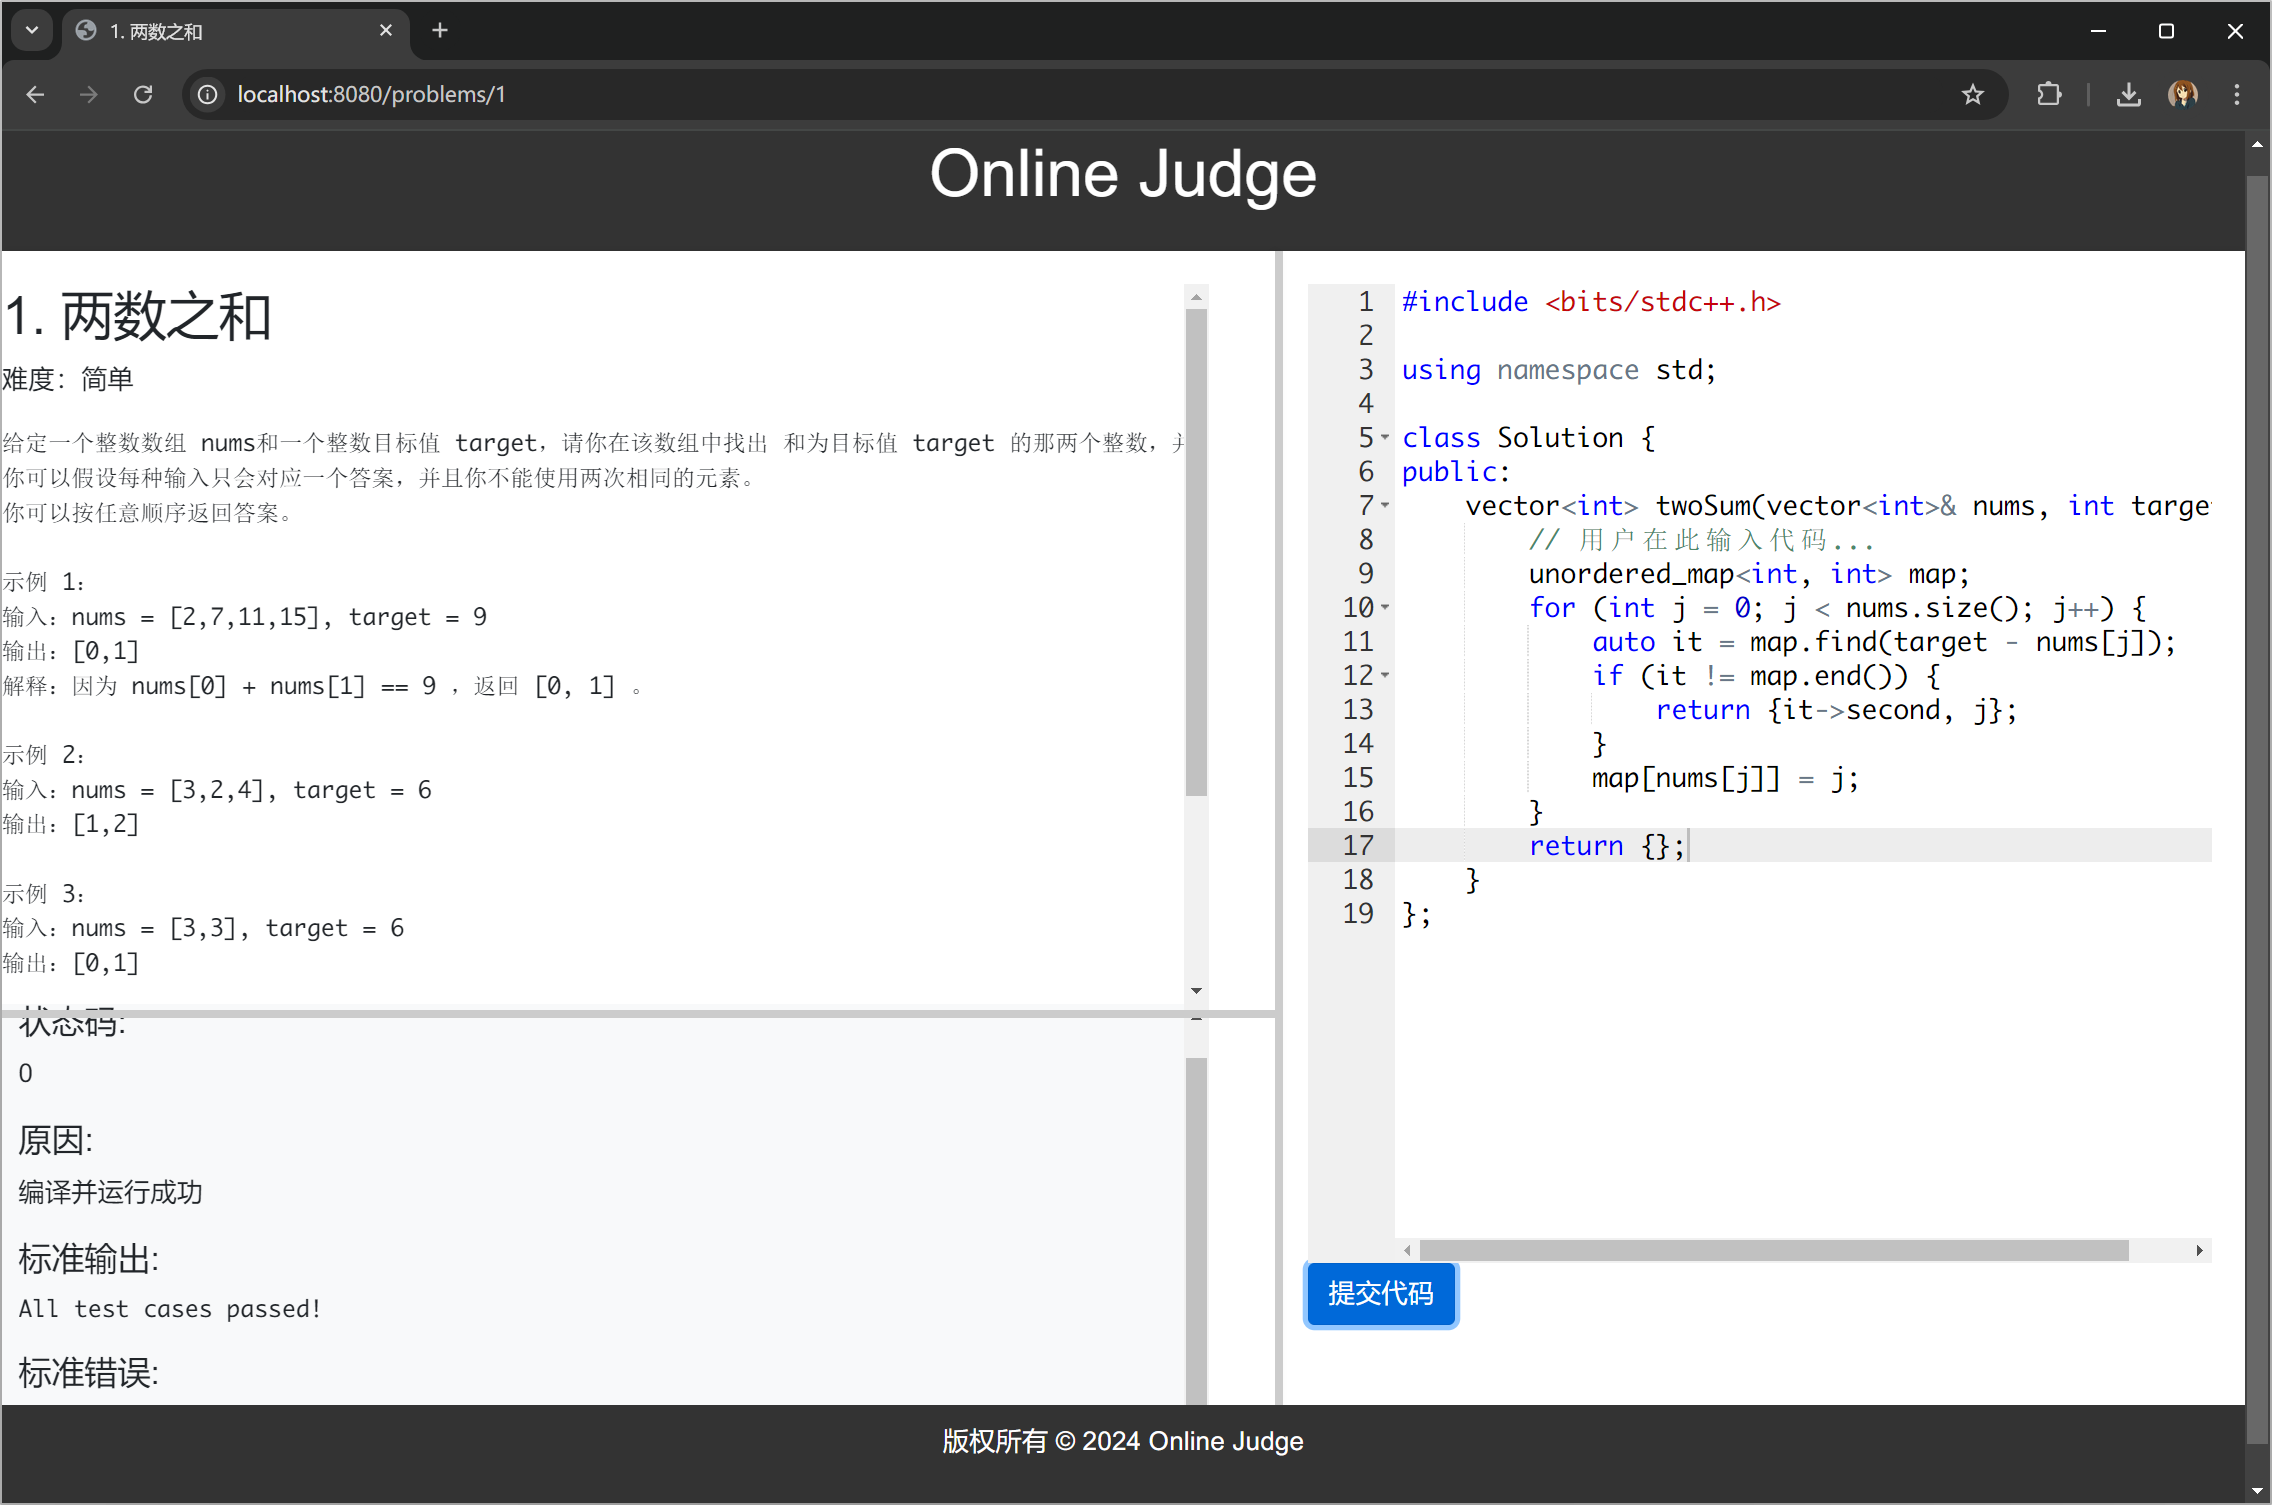Click 'All test cases passed!' output text
The width and height of the screenshot is (2272, 1505).
(170, 1308)
